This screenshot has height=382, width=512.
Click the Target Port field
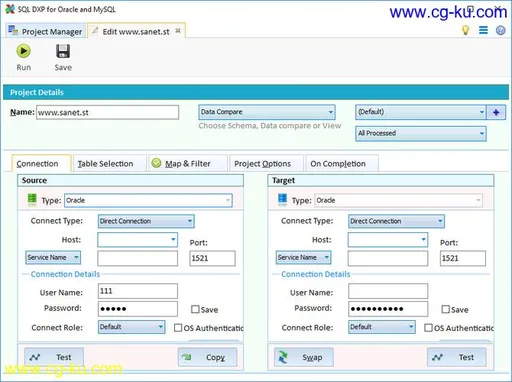(463, 258)
